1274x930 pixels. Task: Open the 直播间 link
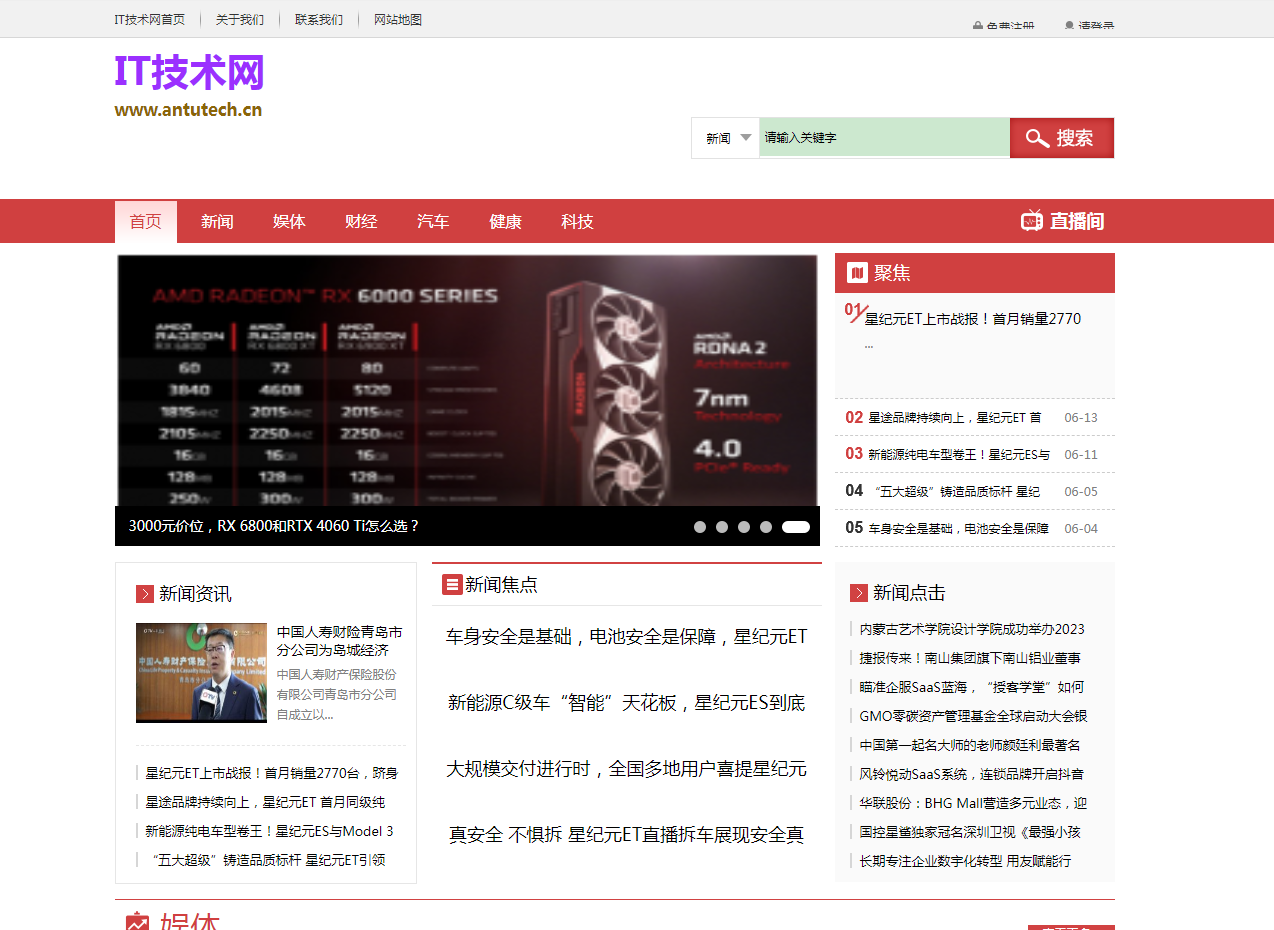[1077, 221]
